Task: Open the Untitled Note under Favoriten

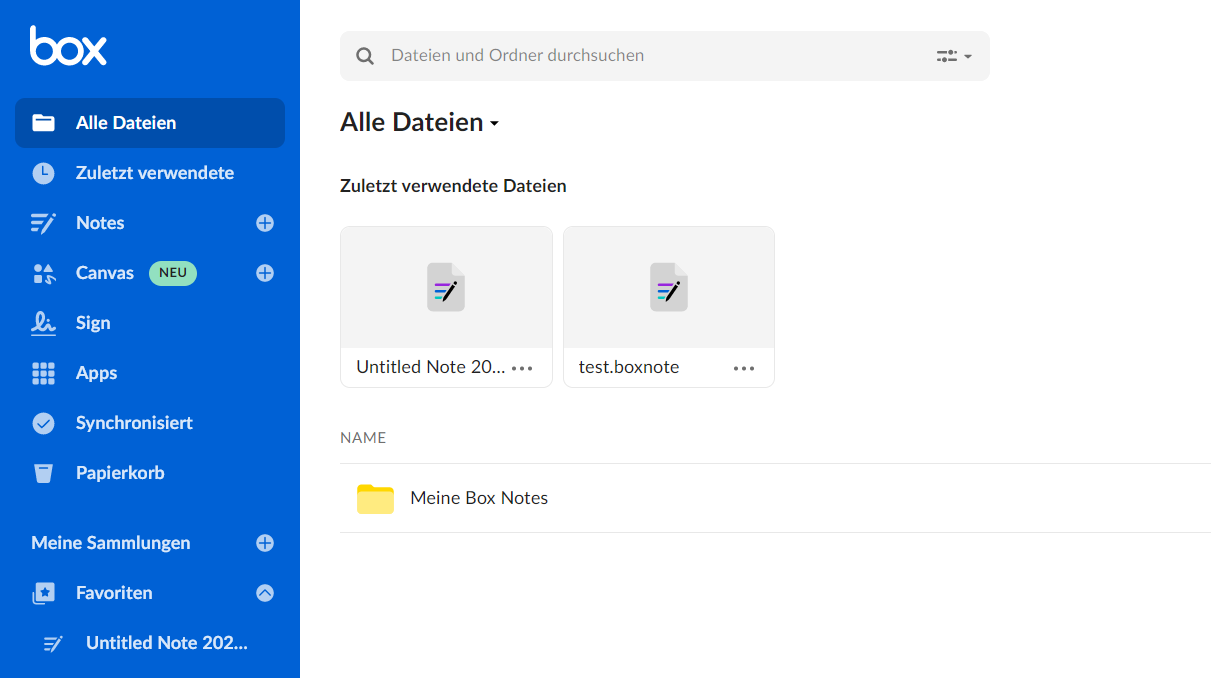Action: [166, 643]
